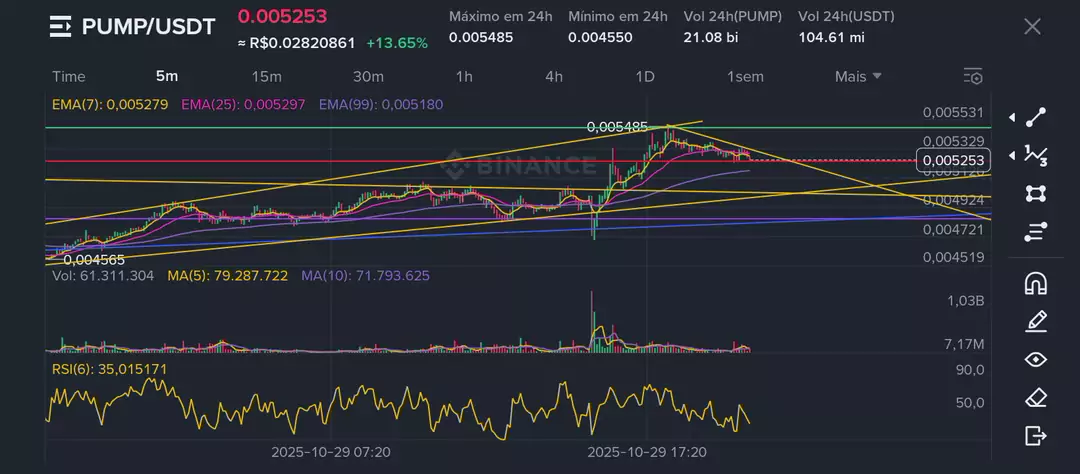This screenshot has width=1080, height=474.
Task: Click the Vol 24h(PUMP) 21.08 bi value
Action: point(711,37)
